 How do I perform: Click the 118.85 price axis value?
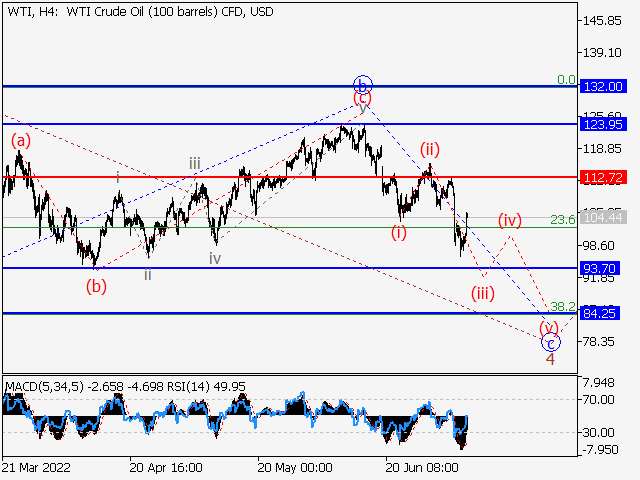click(x=602, y=149)
